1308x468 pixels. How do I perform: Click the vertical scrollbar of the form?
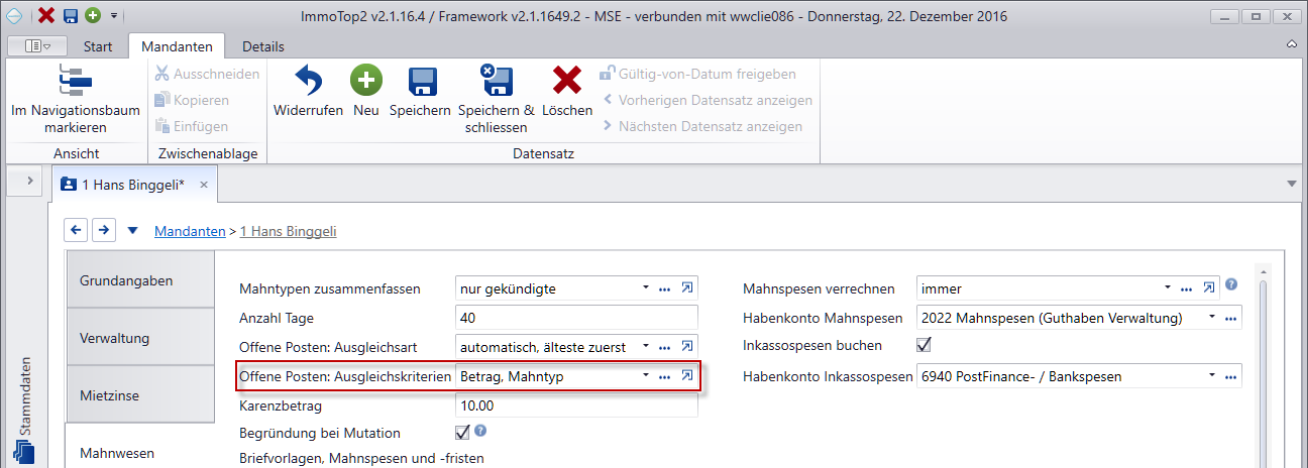(x=1263, y=366)
